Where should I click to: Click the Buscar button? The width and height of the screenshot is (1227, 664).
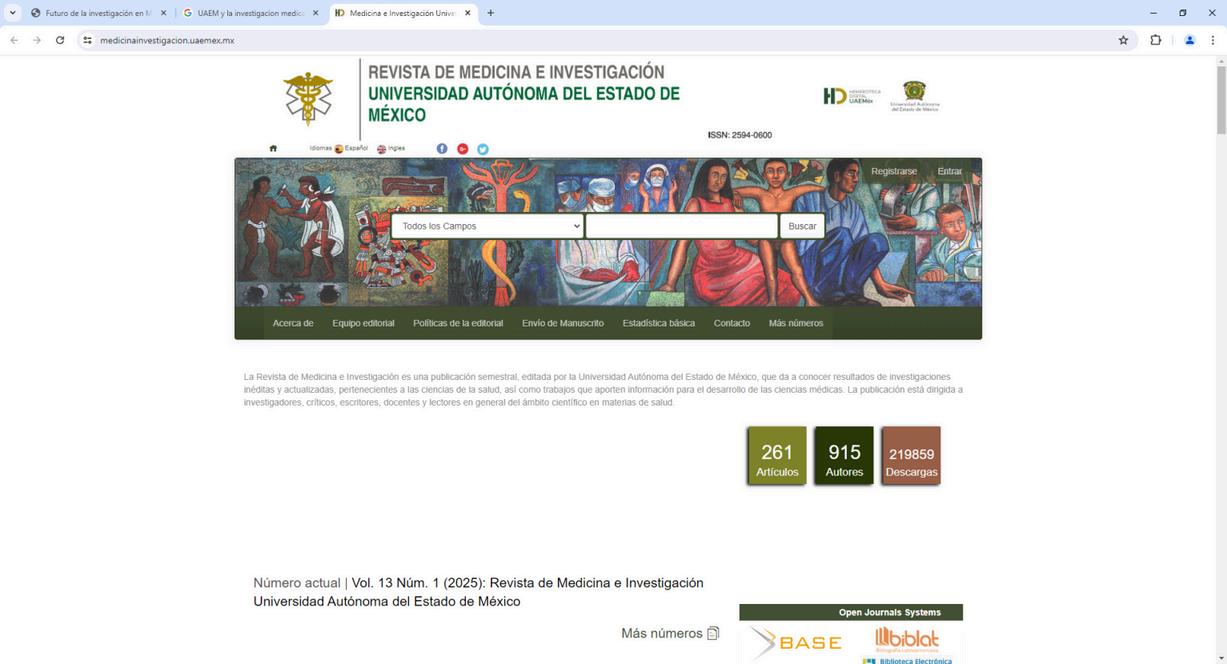click(x=802, y=226)
